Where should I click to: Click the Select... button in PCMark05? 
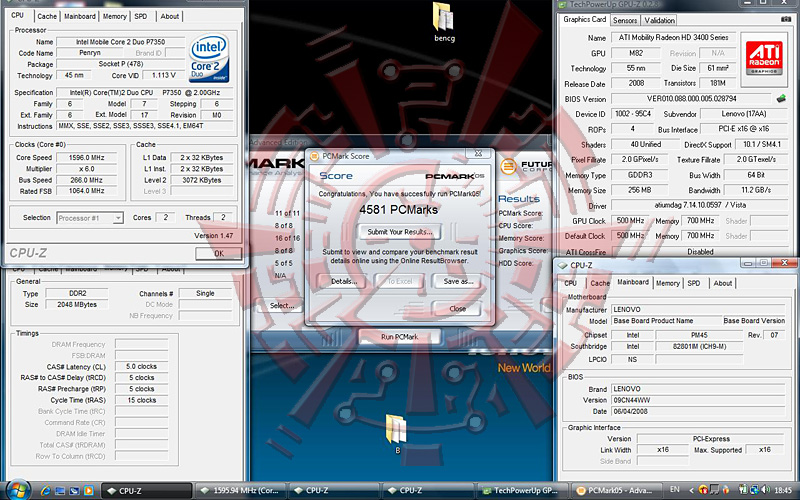[x=282, y=306]
